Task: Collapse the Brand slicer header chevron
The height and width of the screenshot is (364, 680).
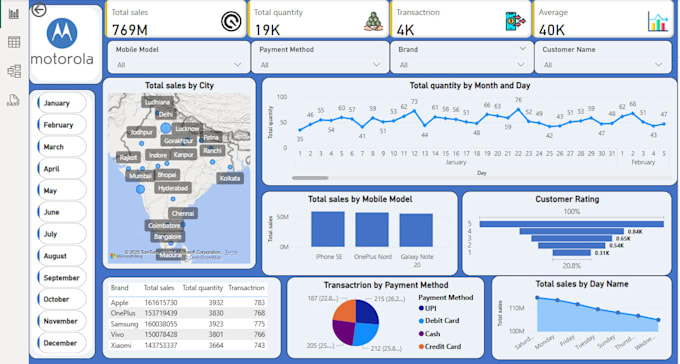Action: point(523,49)
